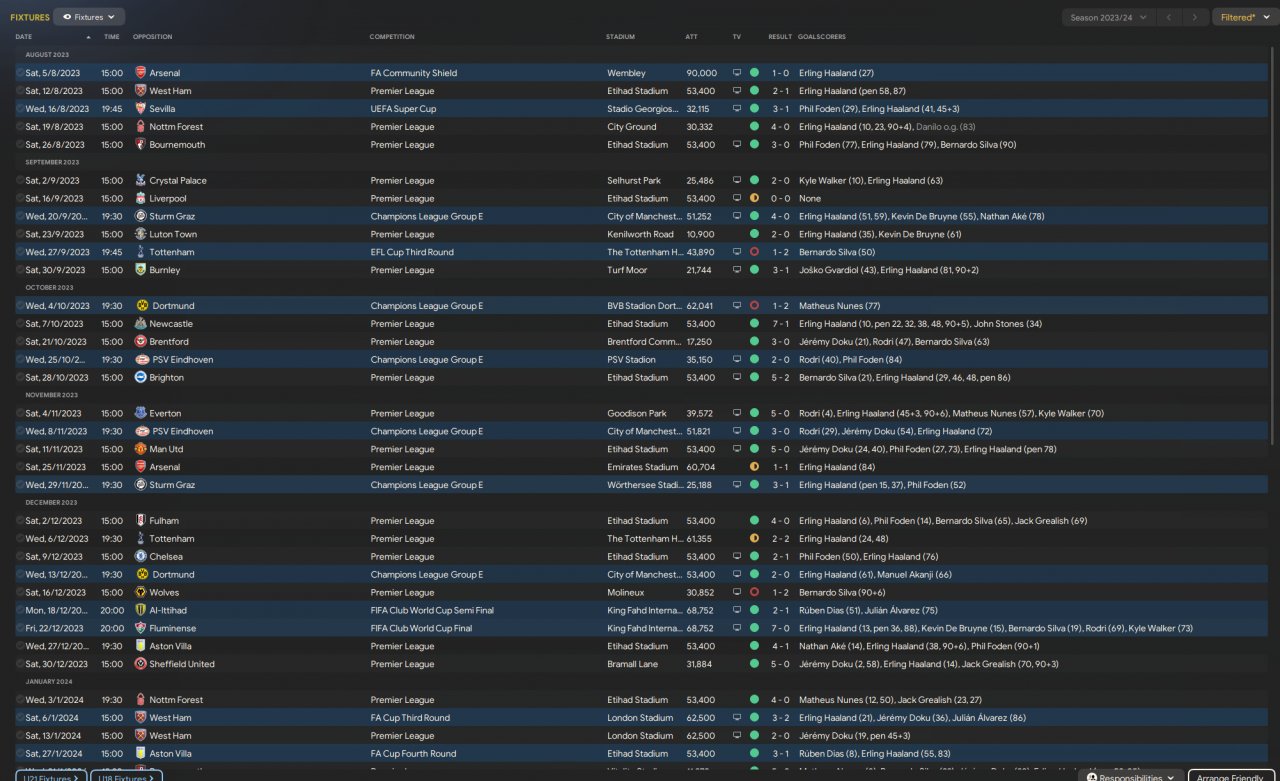Viewport: 1280px width, 781px height.
Task: Open the Sevilla club badge
Action: pyautogui.click(x=140, y=109)
